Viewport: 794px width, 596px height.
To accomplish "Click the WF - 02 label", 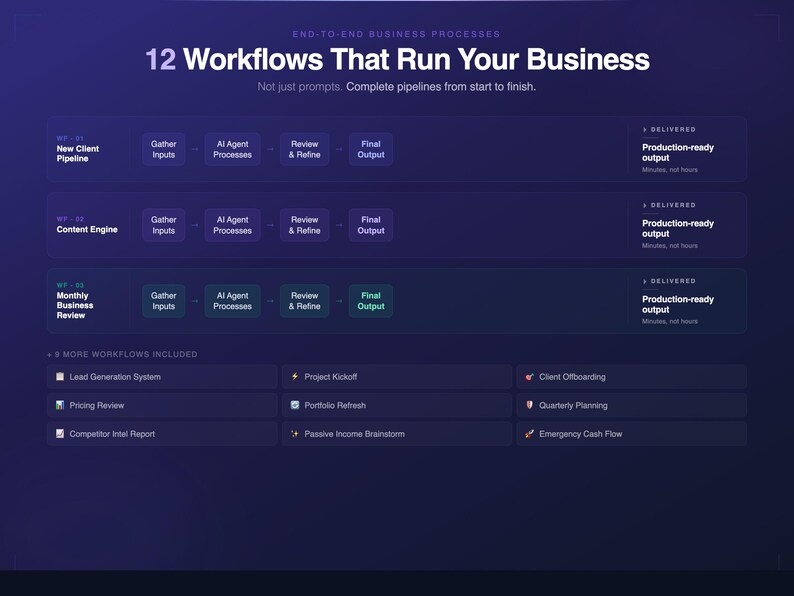I will (x=70, y=219).
